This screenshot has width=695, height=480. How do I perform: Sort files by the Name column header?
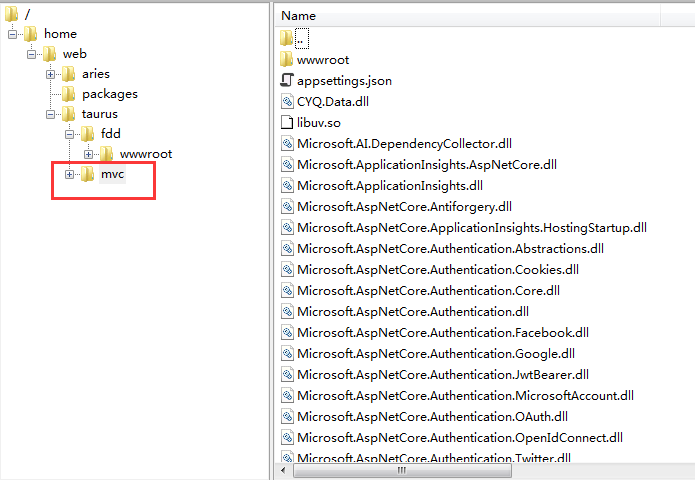(x=468, y=16)
